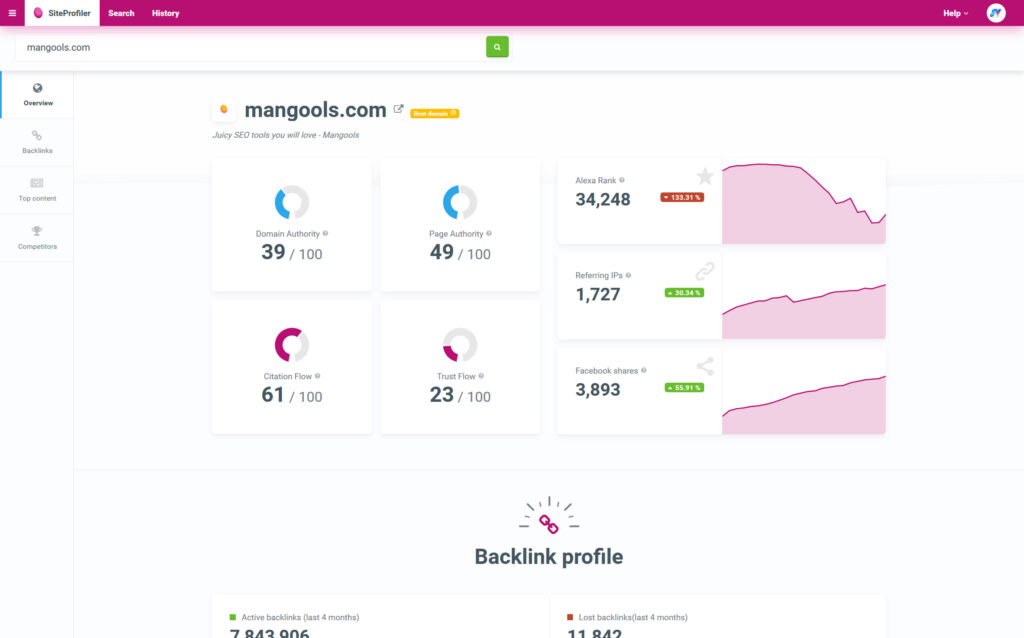Click the Alexa Rank value 34,248
Image resolution: width=1024 pixels, height=638 pixels.
pyautogui.click(x=603, y=199)
